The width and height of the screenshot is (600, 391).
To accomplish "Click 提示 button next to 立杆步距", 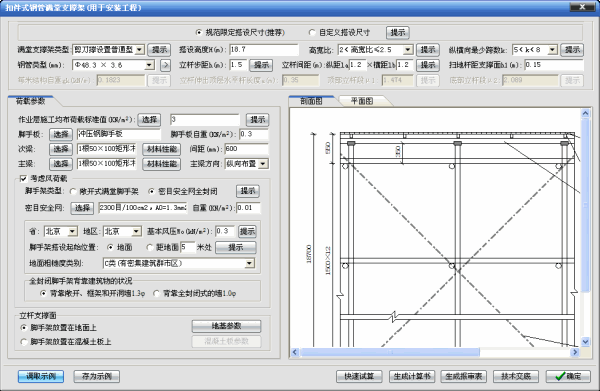I will click(261, 65).
